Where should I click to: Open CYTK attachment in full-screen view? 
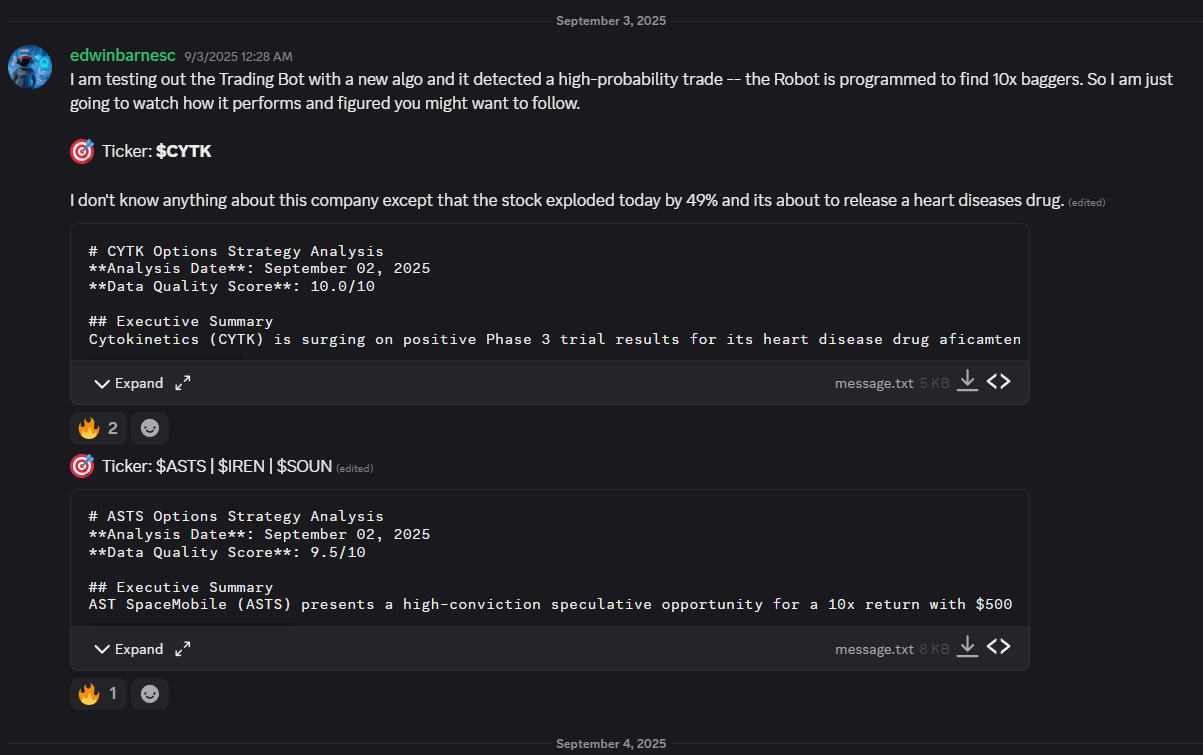pos(183,383)
